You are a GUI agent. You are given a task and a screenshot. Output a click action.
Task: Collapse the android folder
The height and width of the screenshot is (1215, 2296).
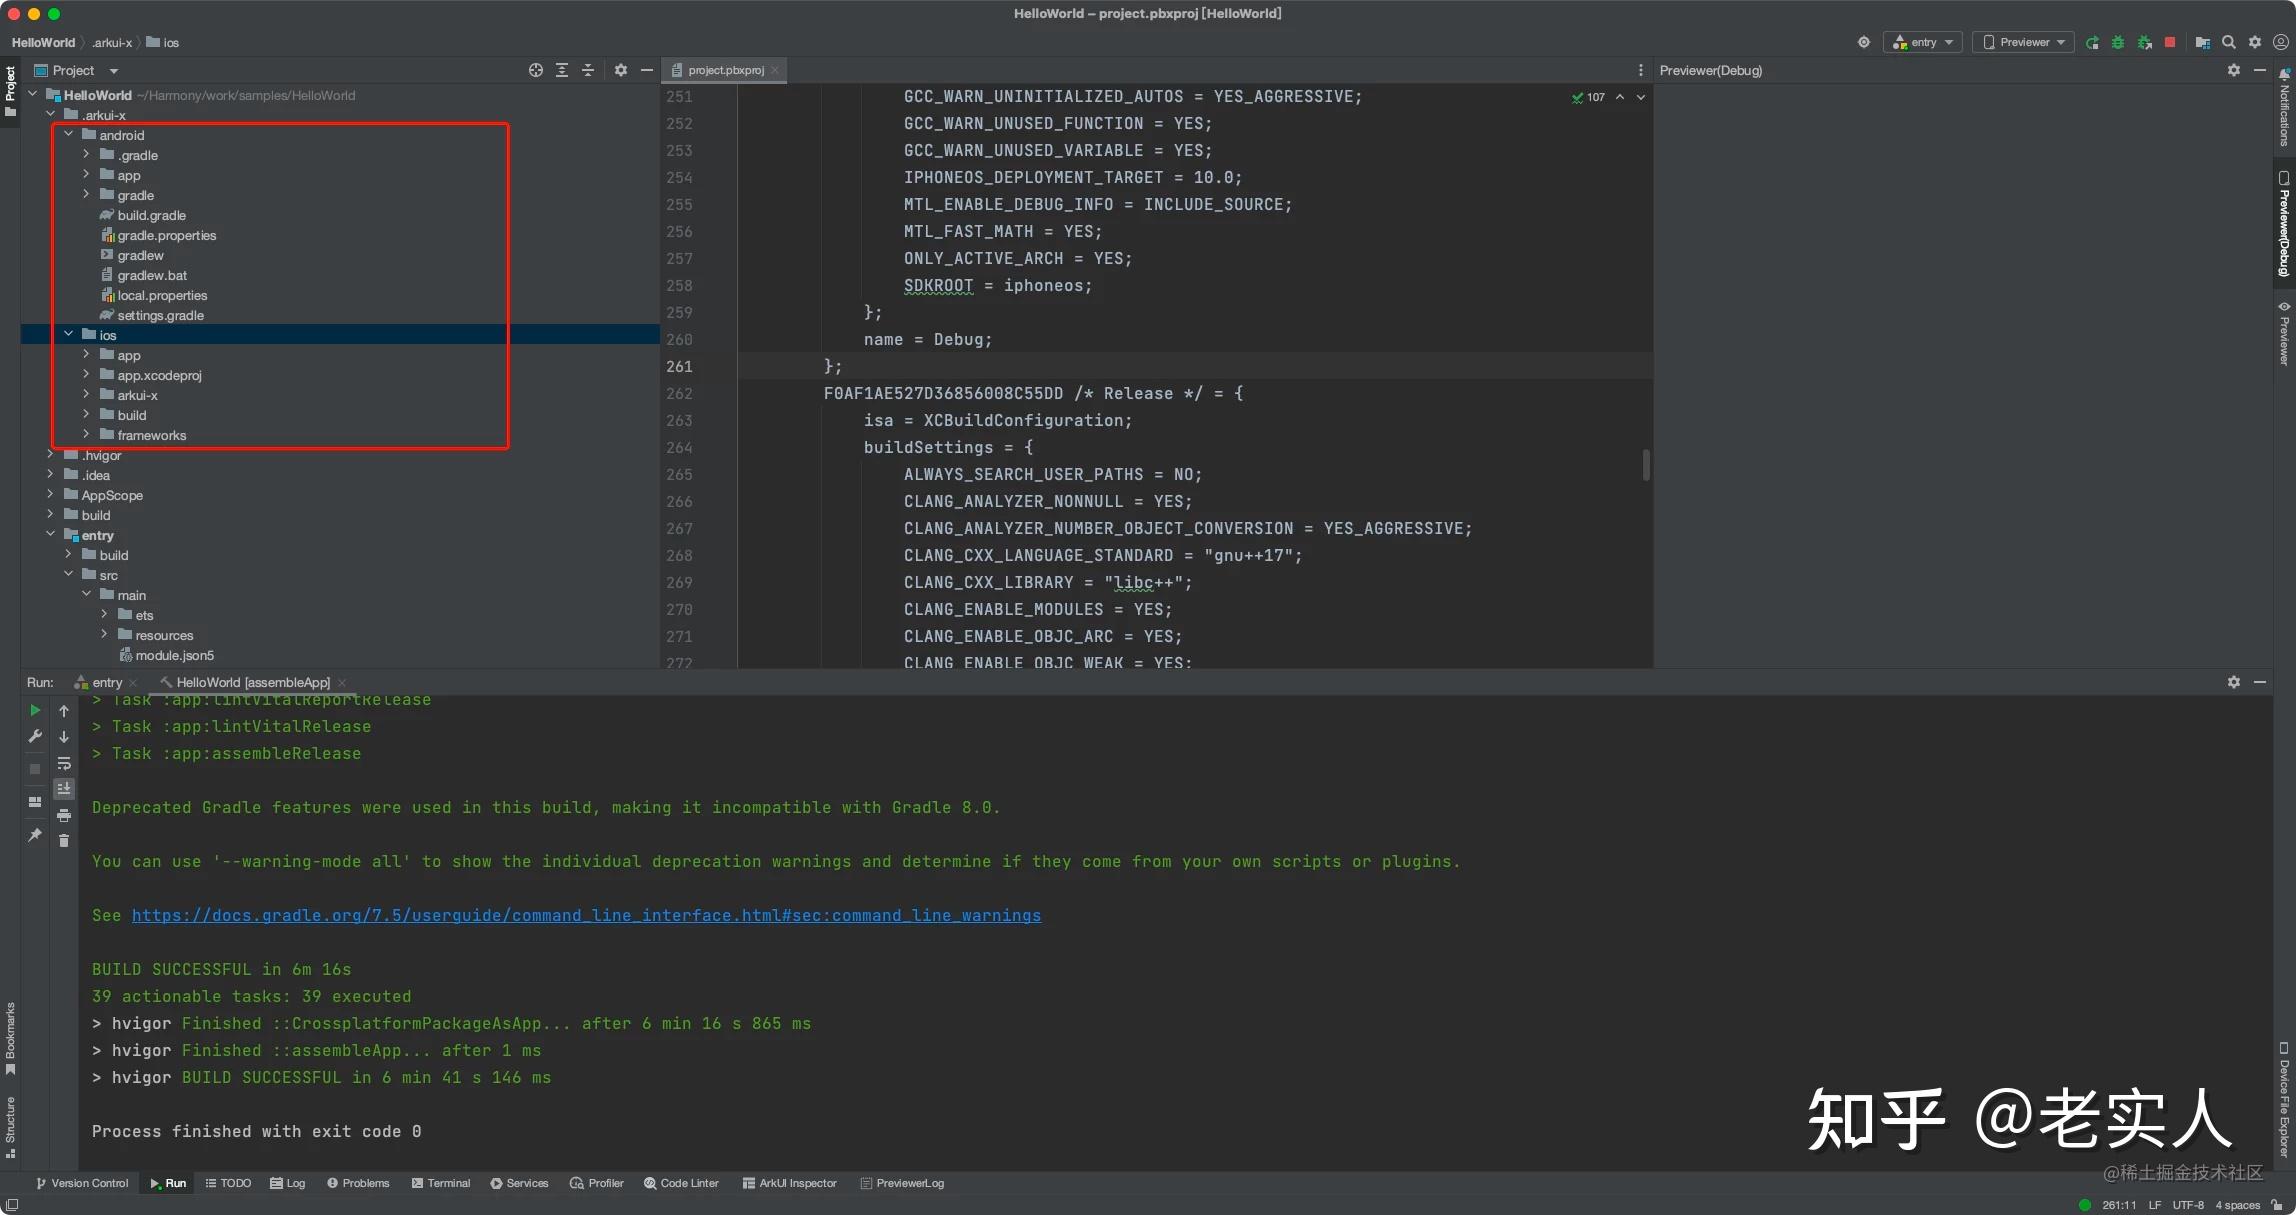[x=69, y=134]
